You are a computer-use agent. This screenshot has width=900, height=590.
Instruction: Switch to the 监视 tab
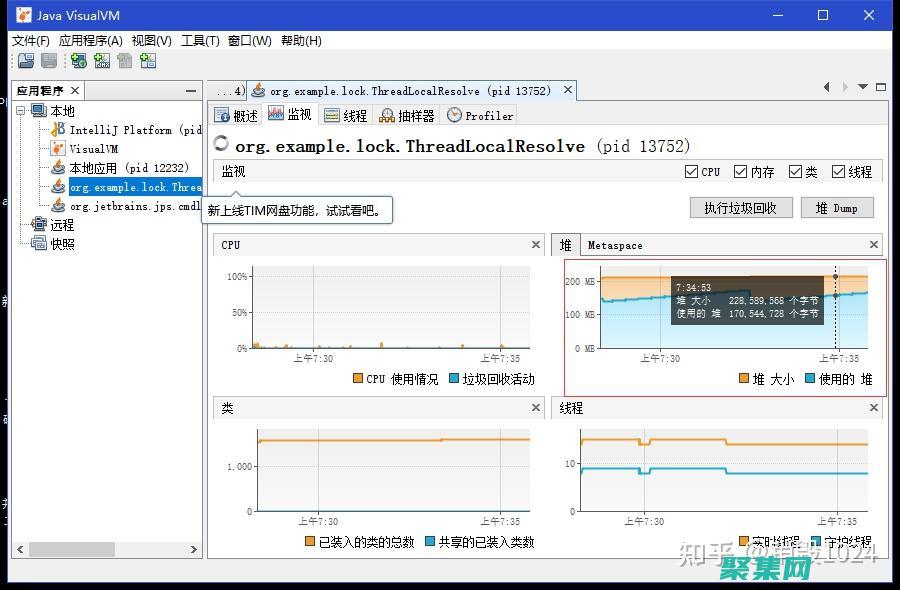291,115
